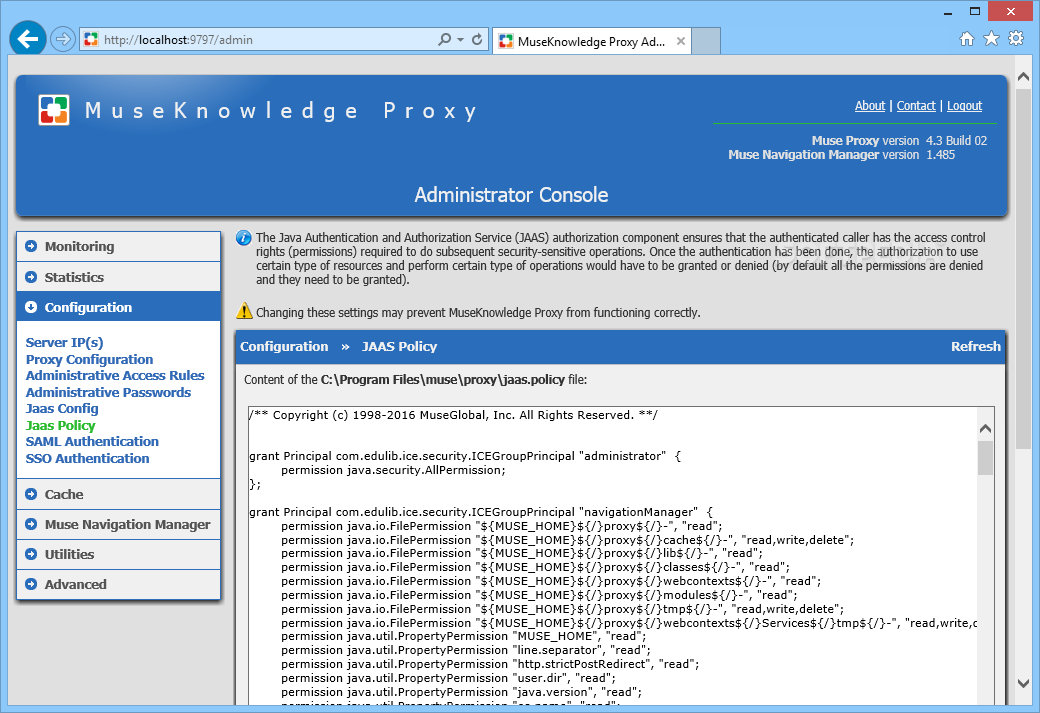
Task: Maximize the browser window
Action: tap(974, 11)
